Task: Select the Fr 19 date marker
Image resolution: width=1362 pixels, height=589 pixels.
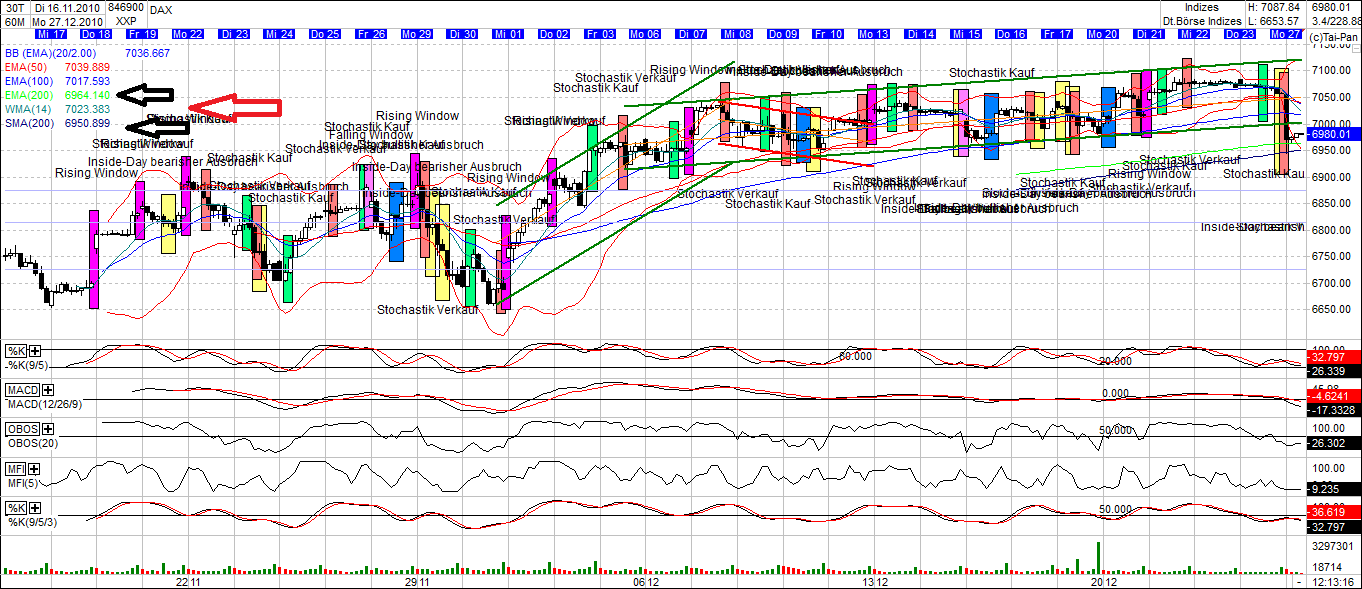Action: coord(142,34)
